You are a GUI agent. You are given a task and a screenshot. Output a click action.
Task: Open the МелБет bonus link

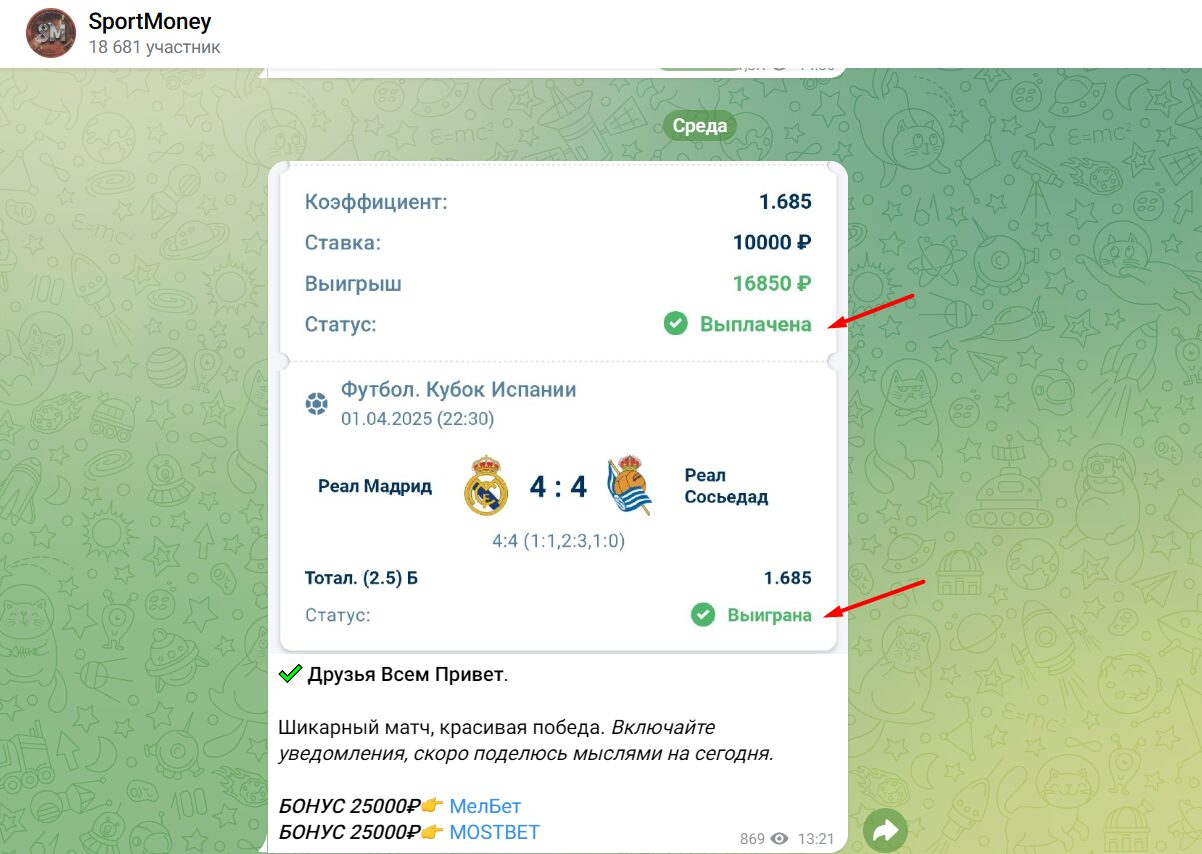pyautogui.click(x=485, y=806)
